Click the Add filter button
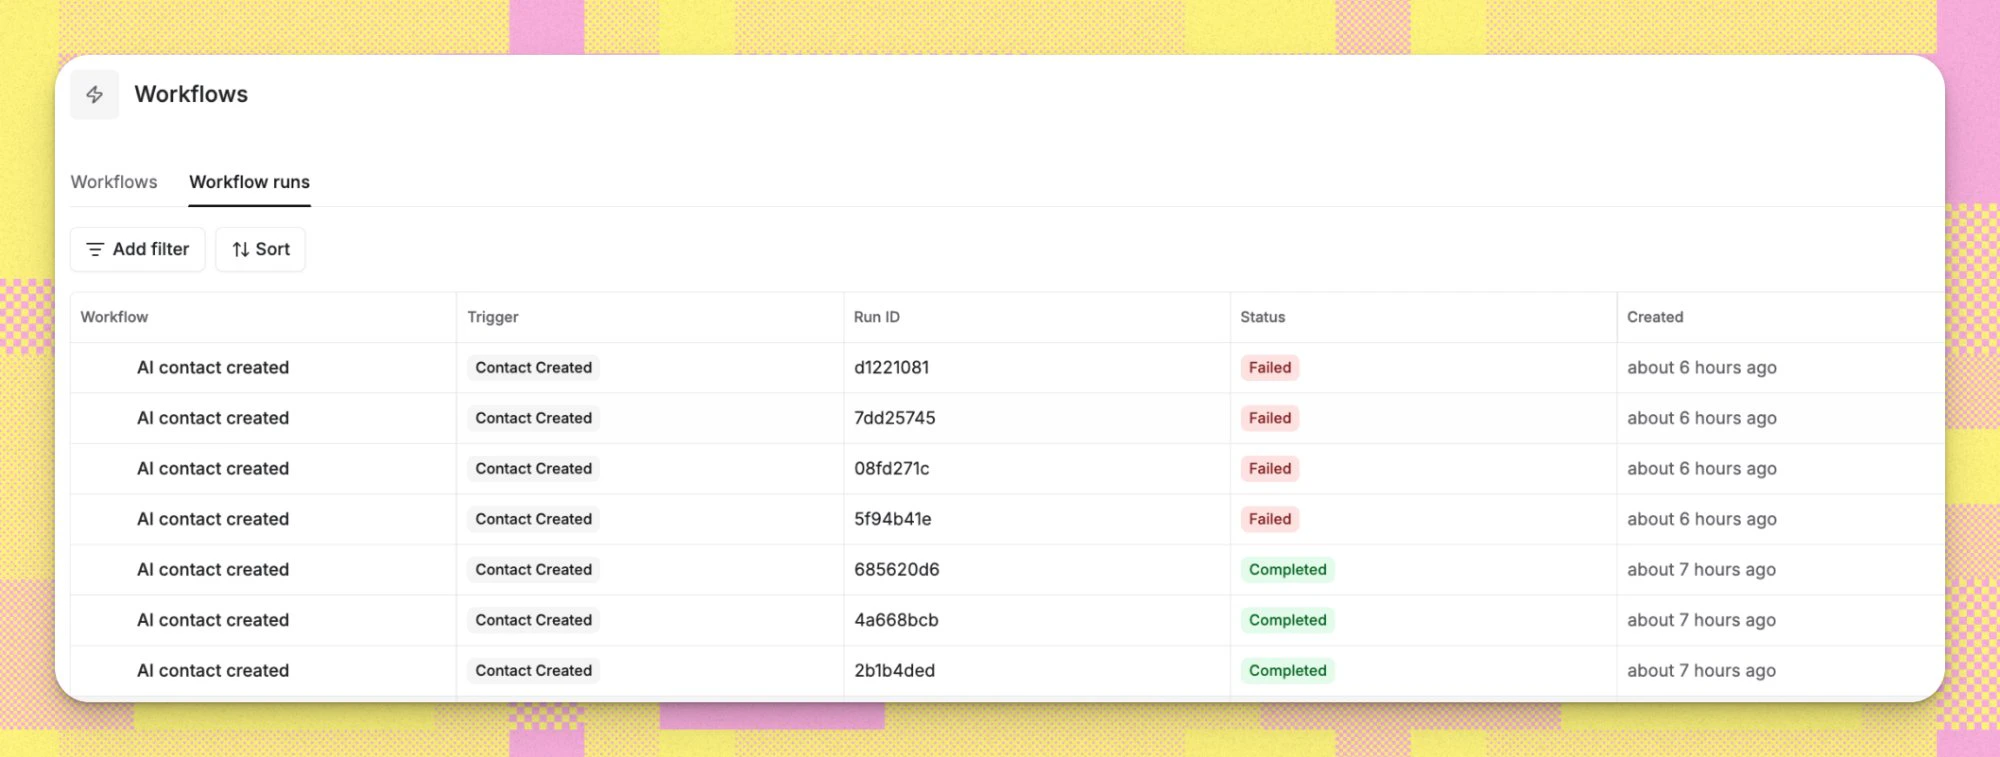Screen dimensions: 2000x757 coord(138,249)
